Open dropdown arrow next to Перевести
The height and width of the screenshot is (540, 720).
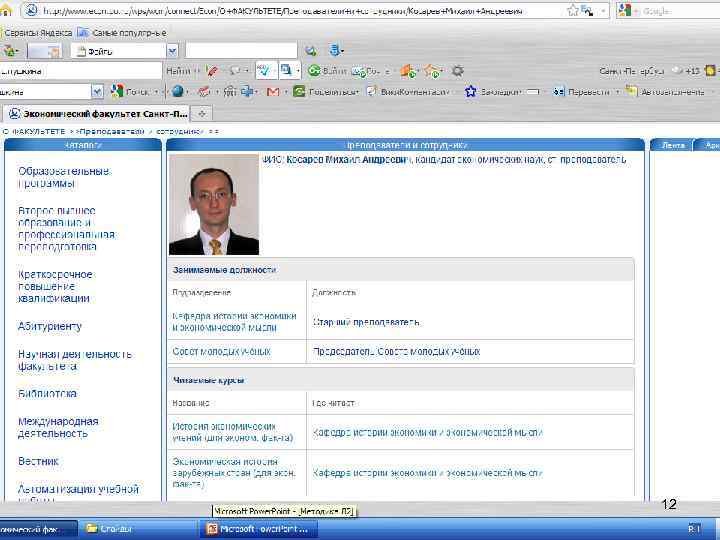617,92
